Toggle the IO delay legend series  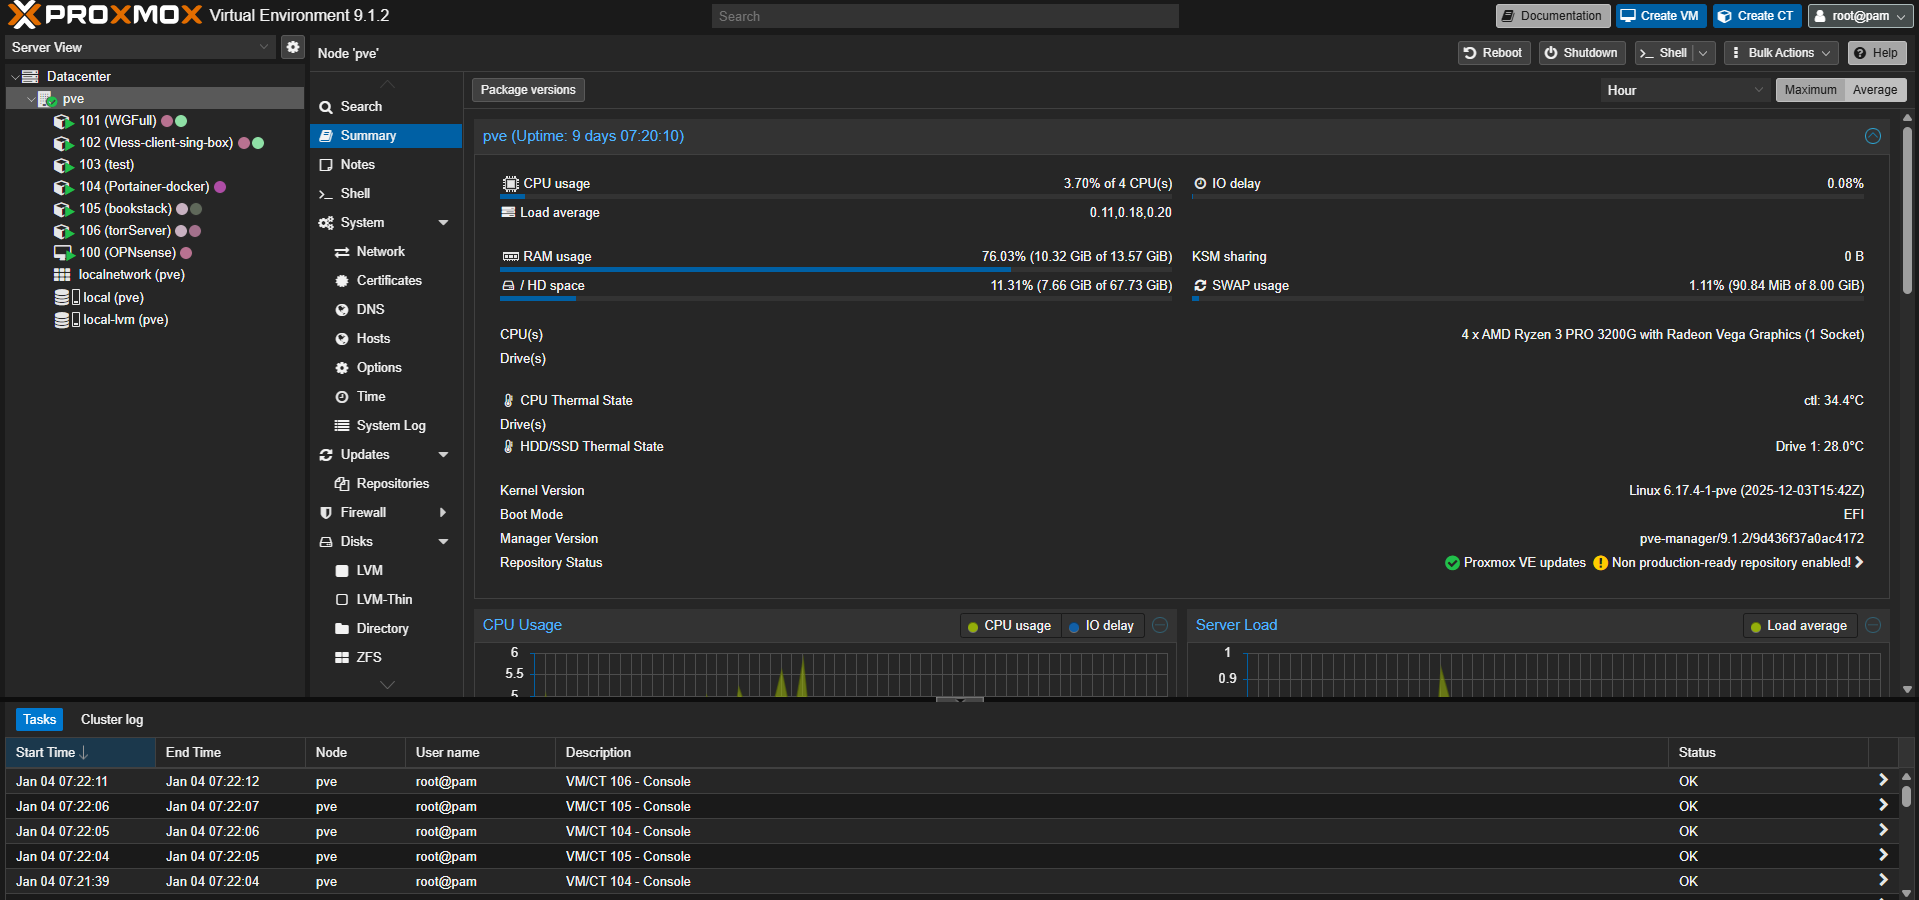[1101, 626]
